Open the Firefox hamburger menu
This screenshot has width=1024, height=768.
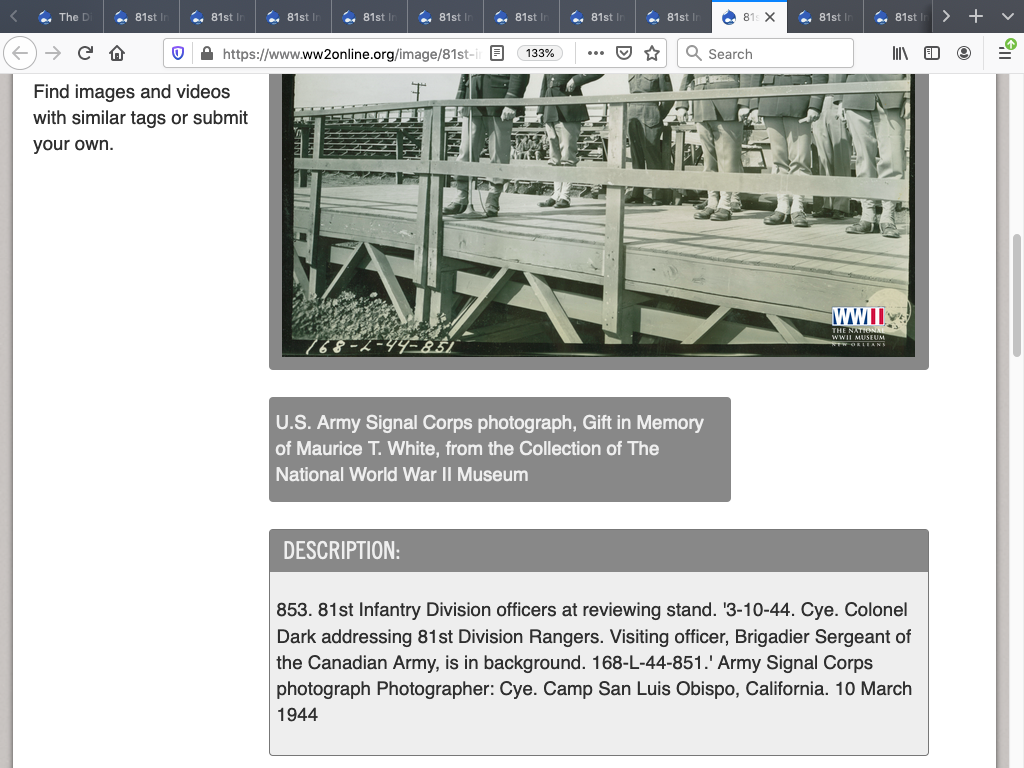click(x=1005, y=53)
